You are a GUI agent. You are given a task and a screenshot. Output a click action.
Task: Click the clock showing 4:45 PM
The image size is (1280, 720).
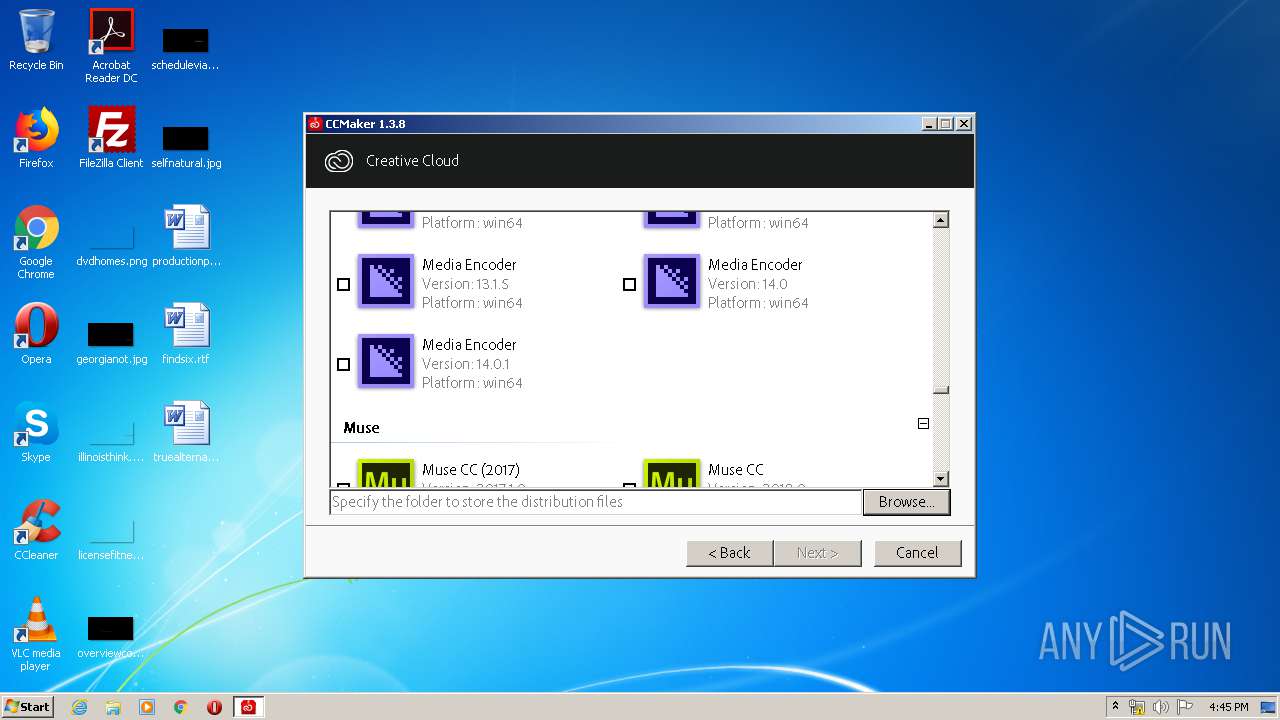(1228, 707)
